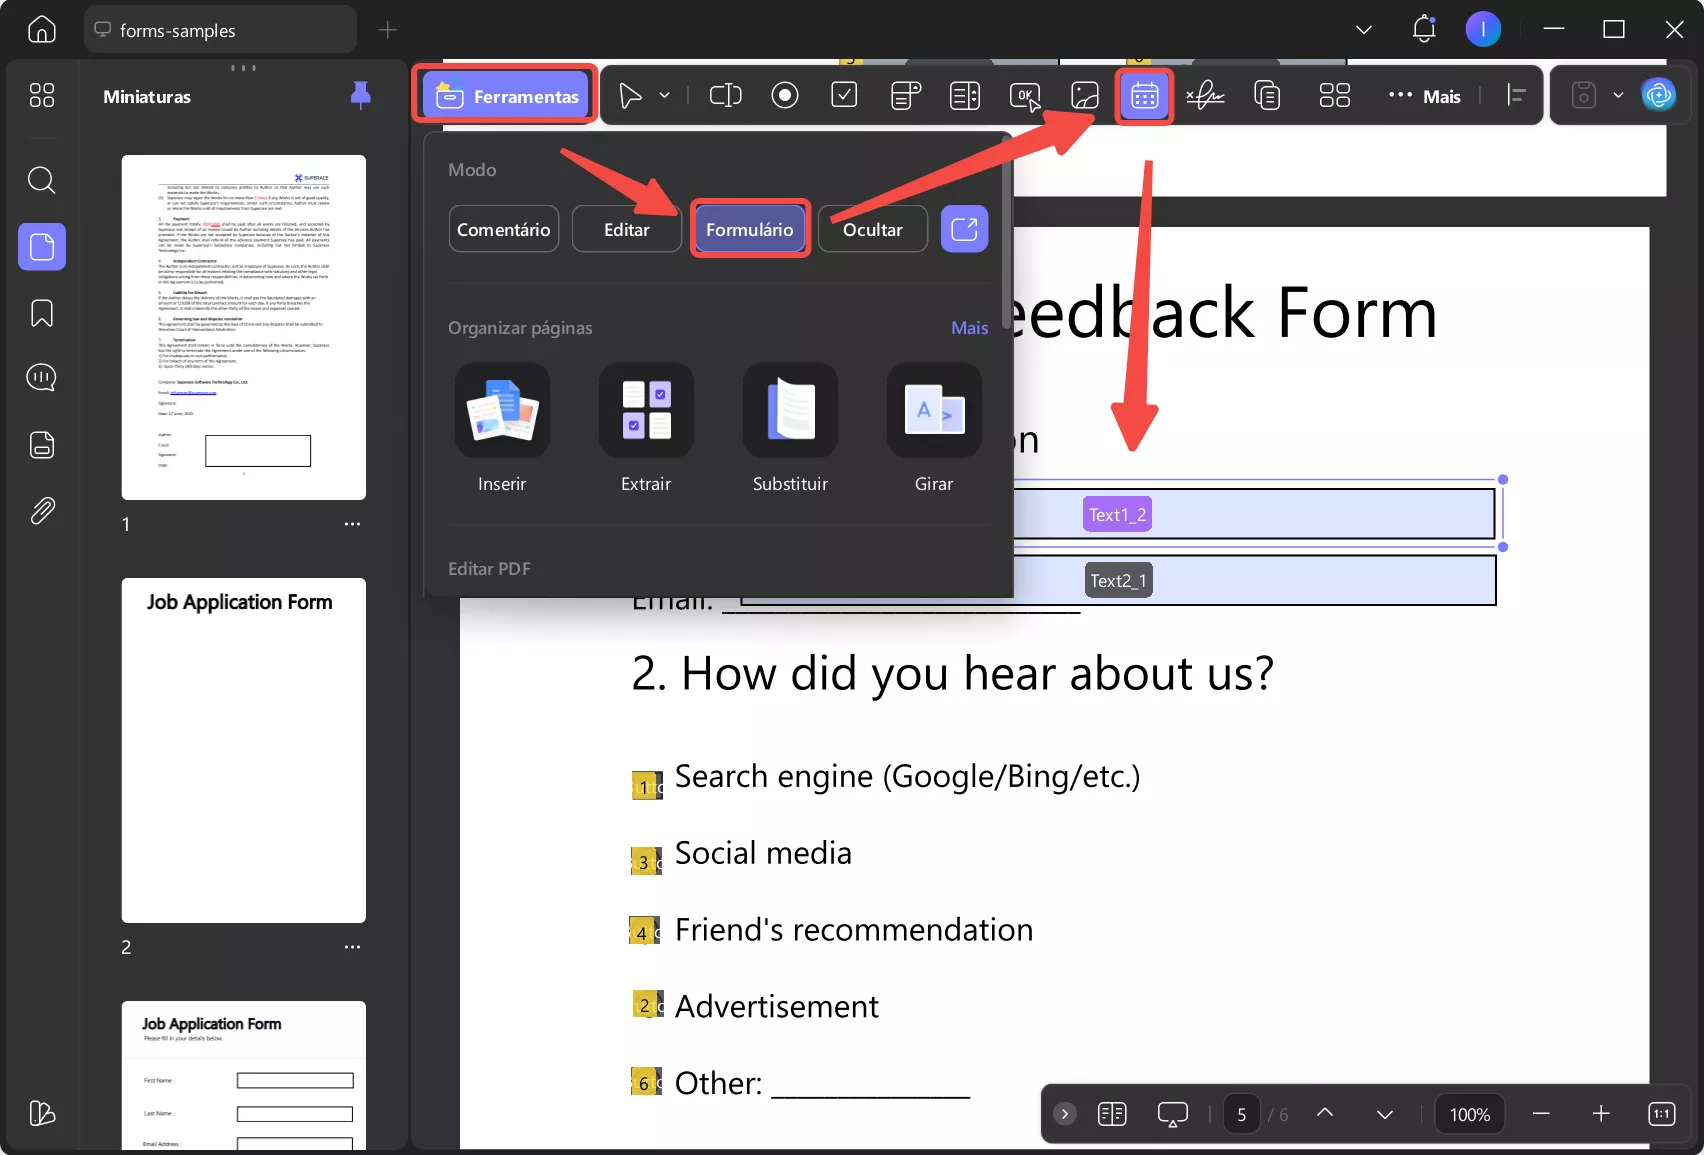The width and height of the screenshot is (1704, 1155).
Task: Open the bookmarks panel in the sidebar
Action: [42, 313]
